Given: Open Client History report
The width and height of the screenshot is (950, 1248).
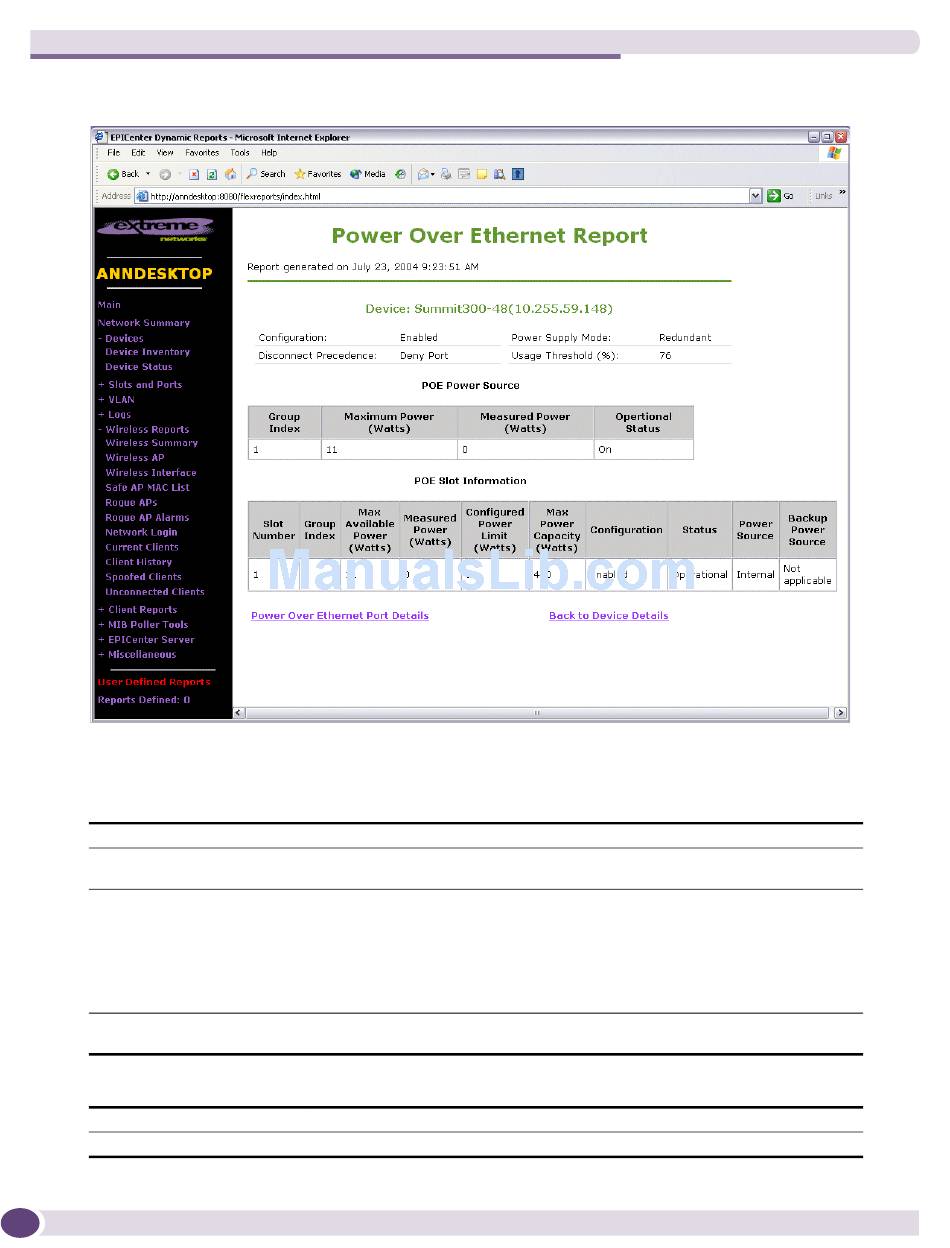Looking at the screenshot, I should click(x=139, y=562).
